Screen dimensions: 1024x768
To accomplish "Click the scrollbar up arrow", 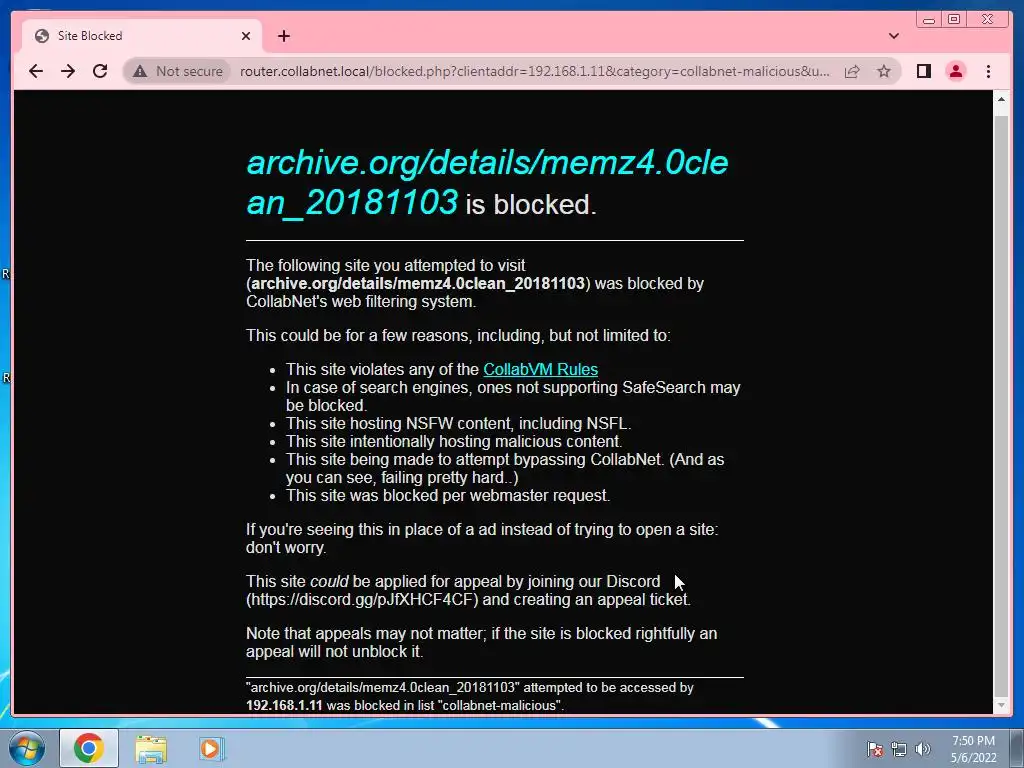I will [x=1000, y=99].
